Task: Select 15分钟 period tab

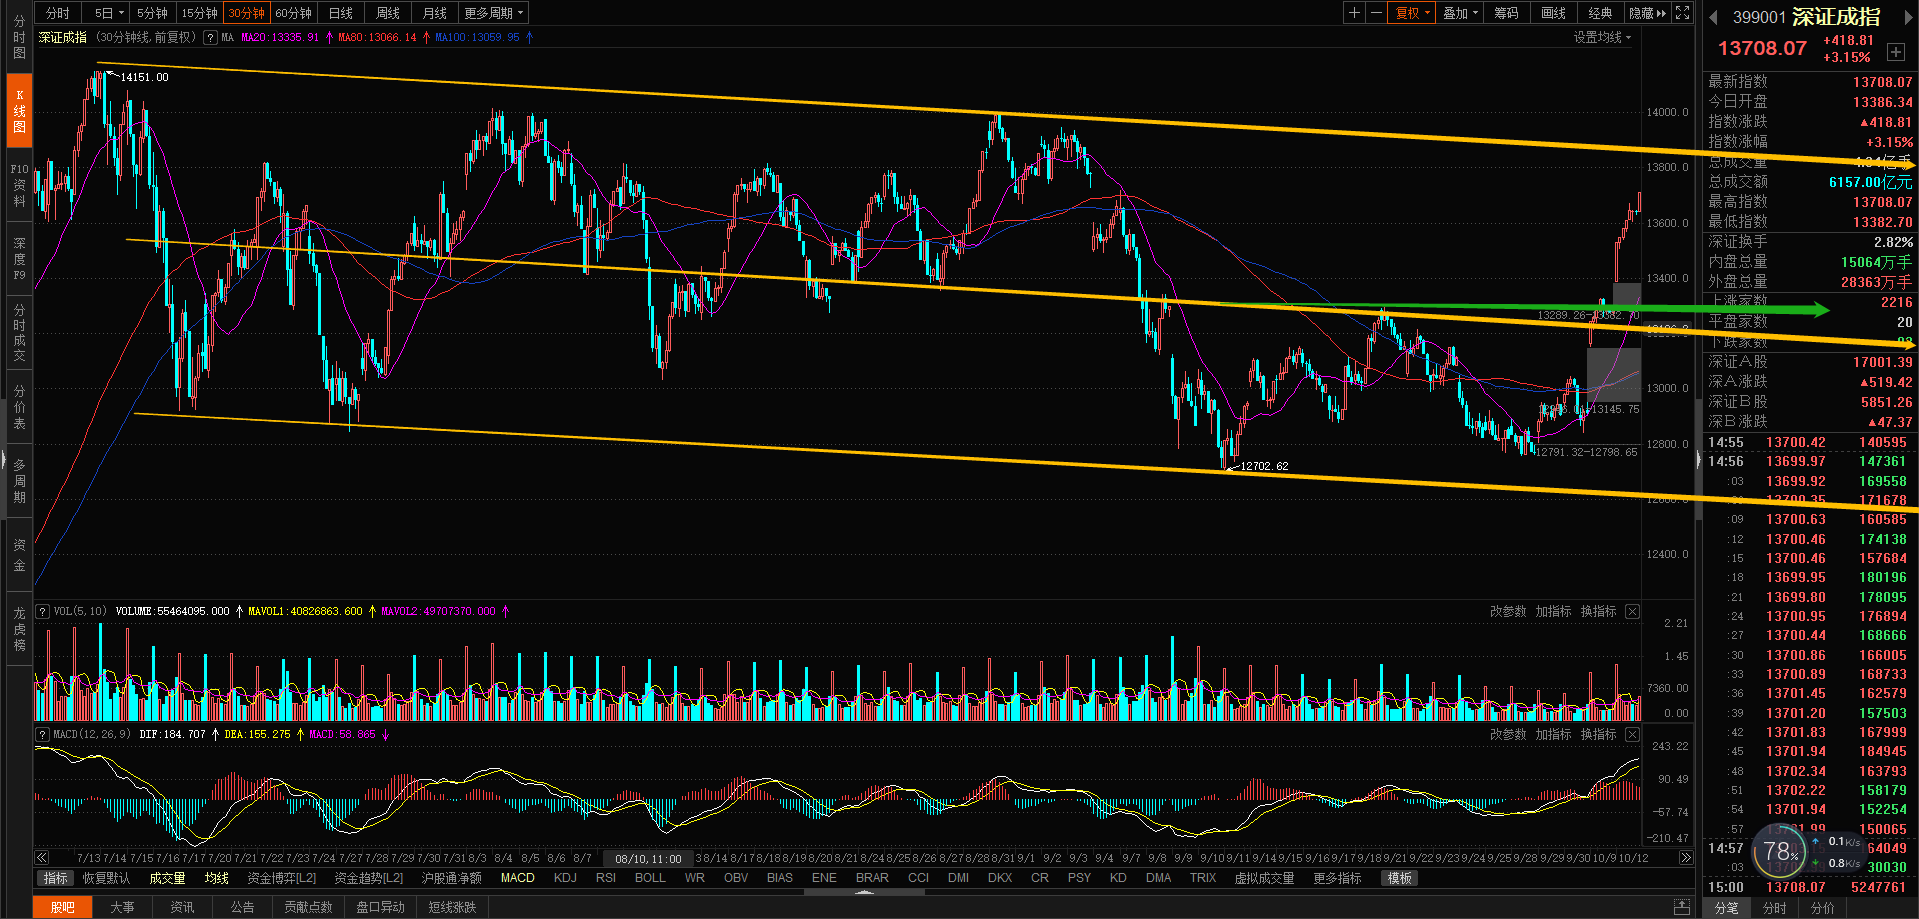Action: (x=199, y=13)
